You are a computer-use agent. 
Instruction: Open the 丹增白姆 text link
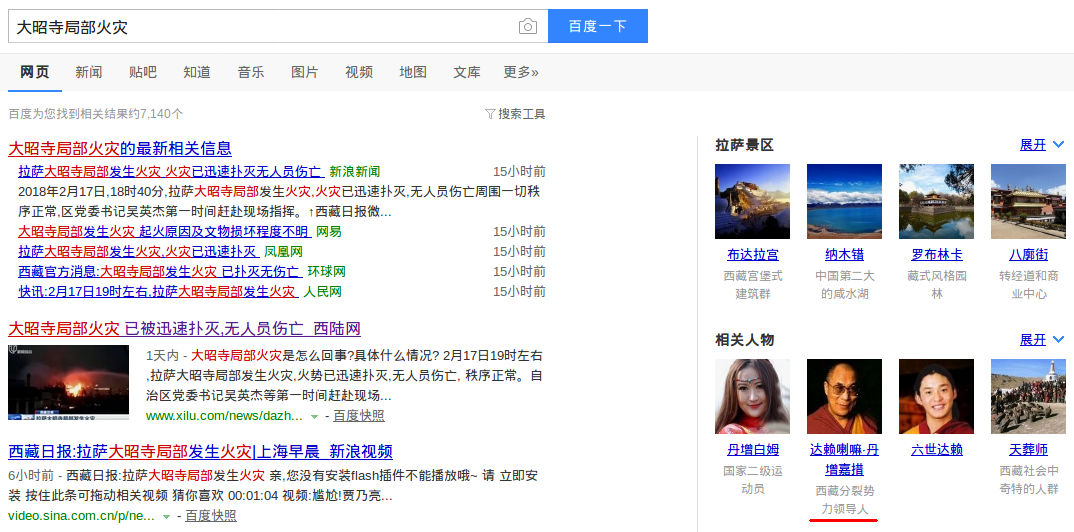coord(753,450)
